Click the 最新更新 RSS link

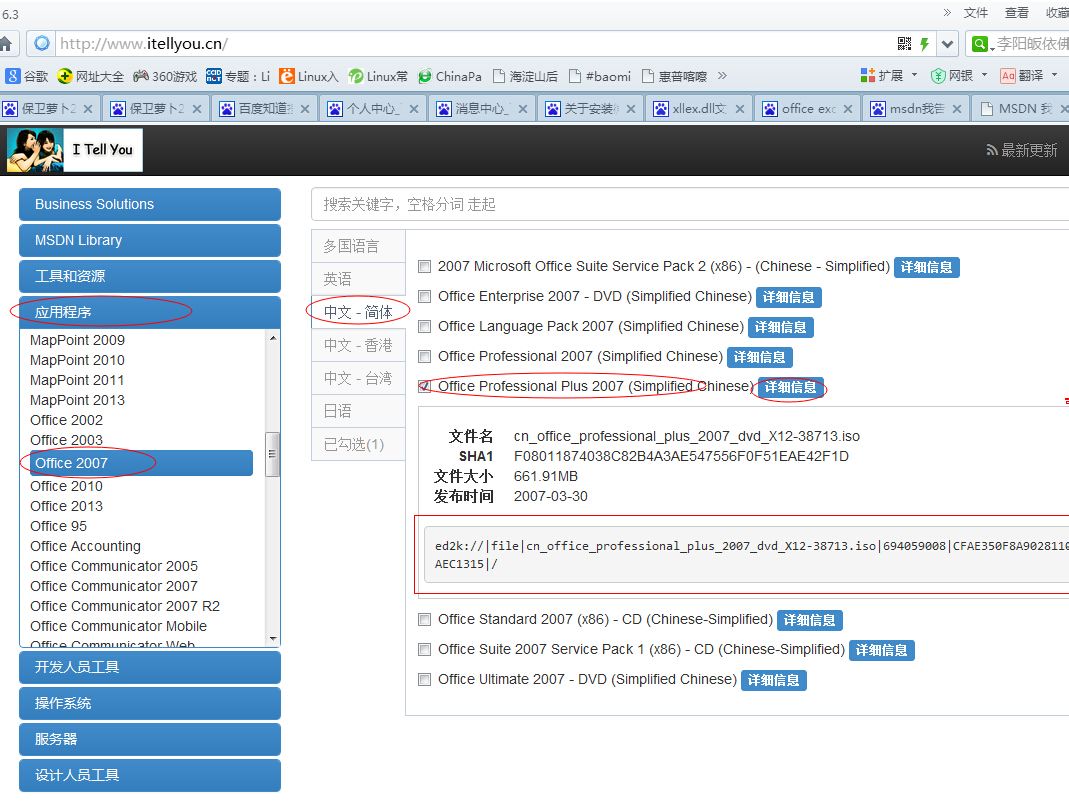[x=1021, y=150]
